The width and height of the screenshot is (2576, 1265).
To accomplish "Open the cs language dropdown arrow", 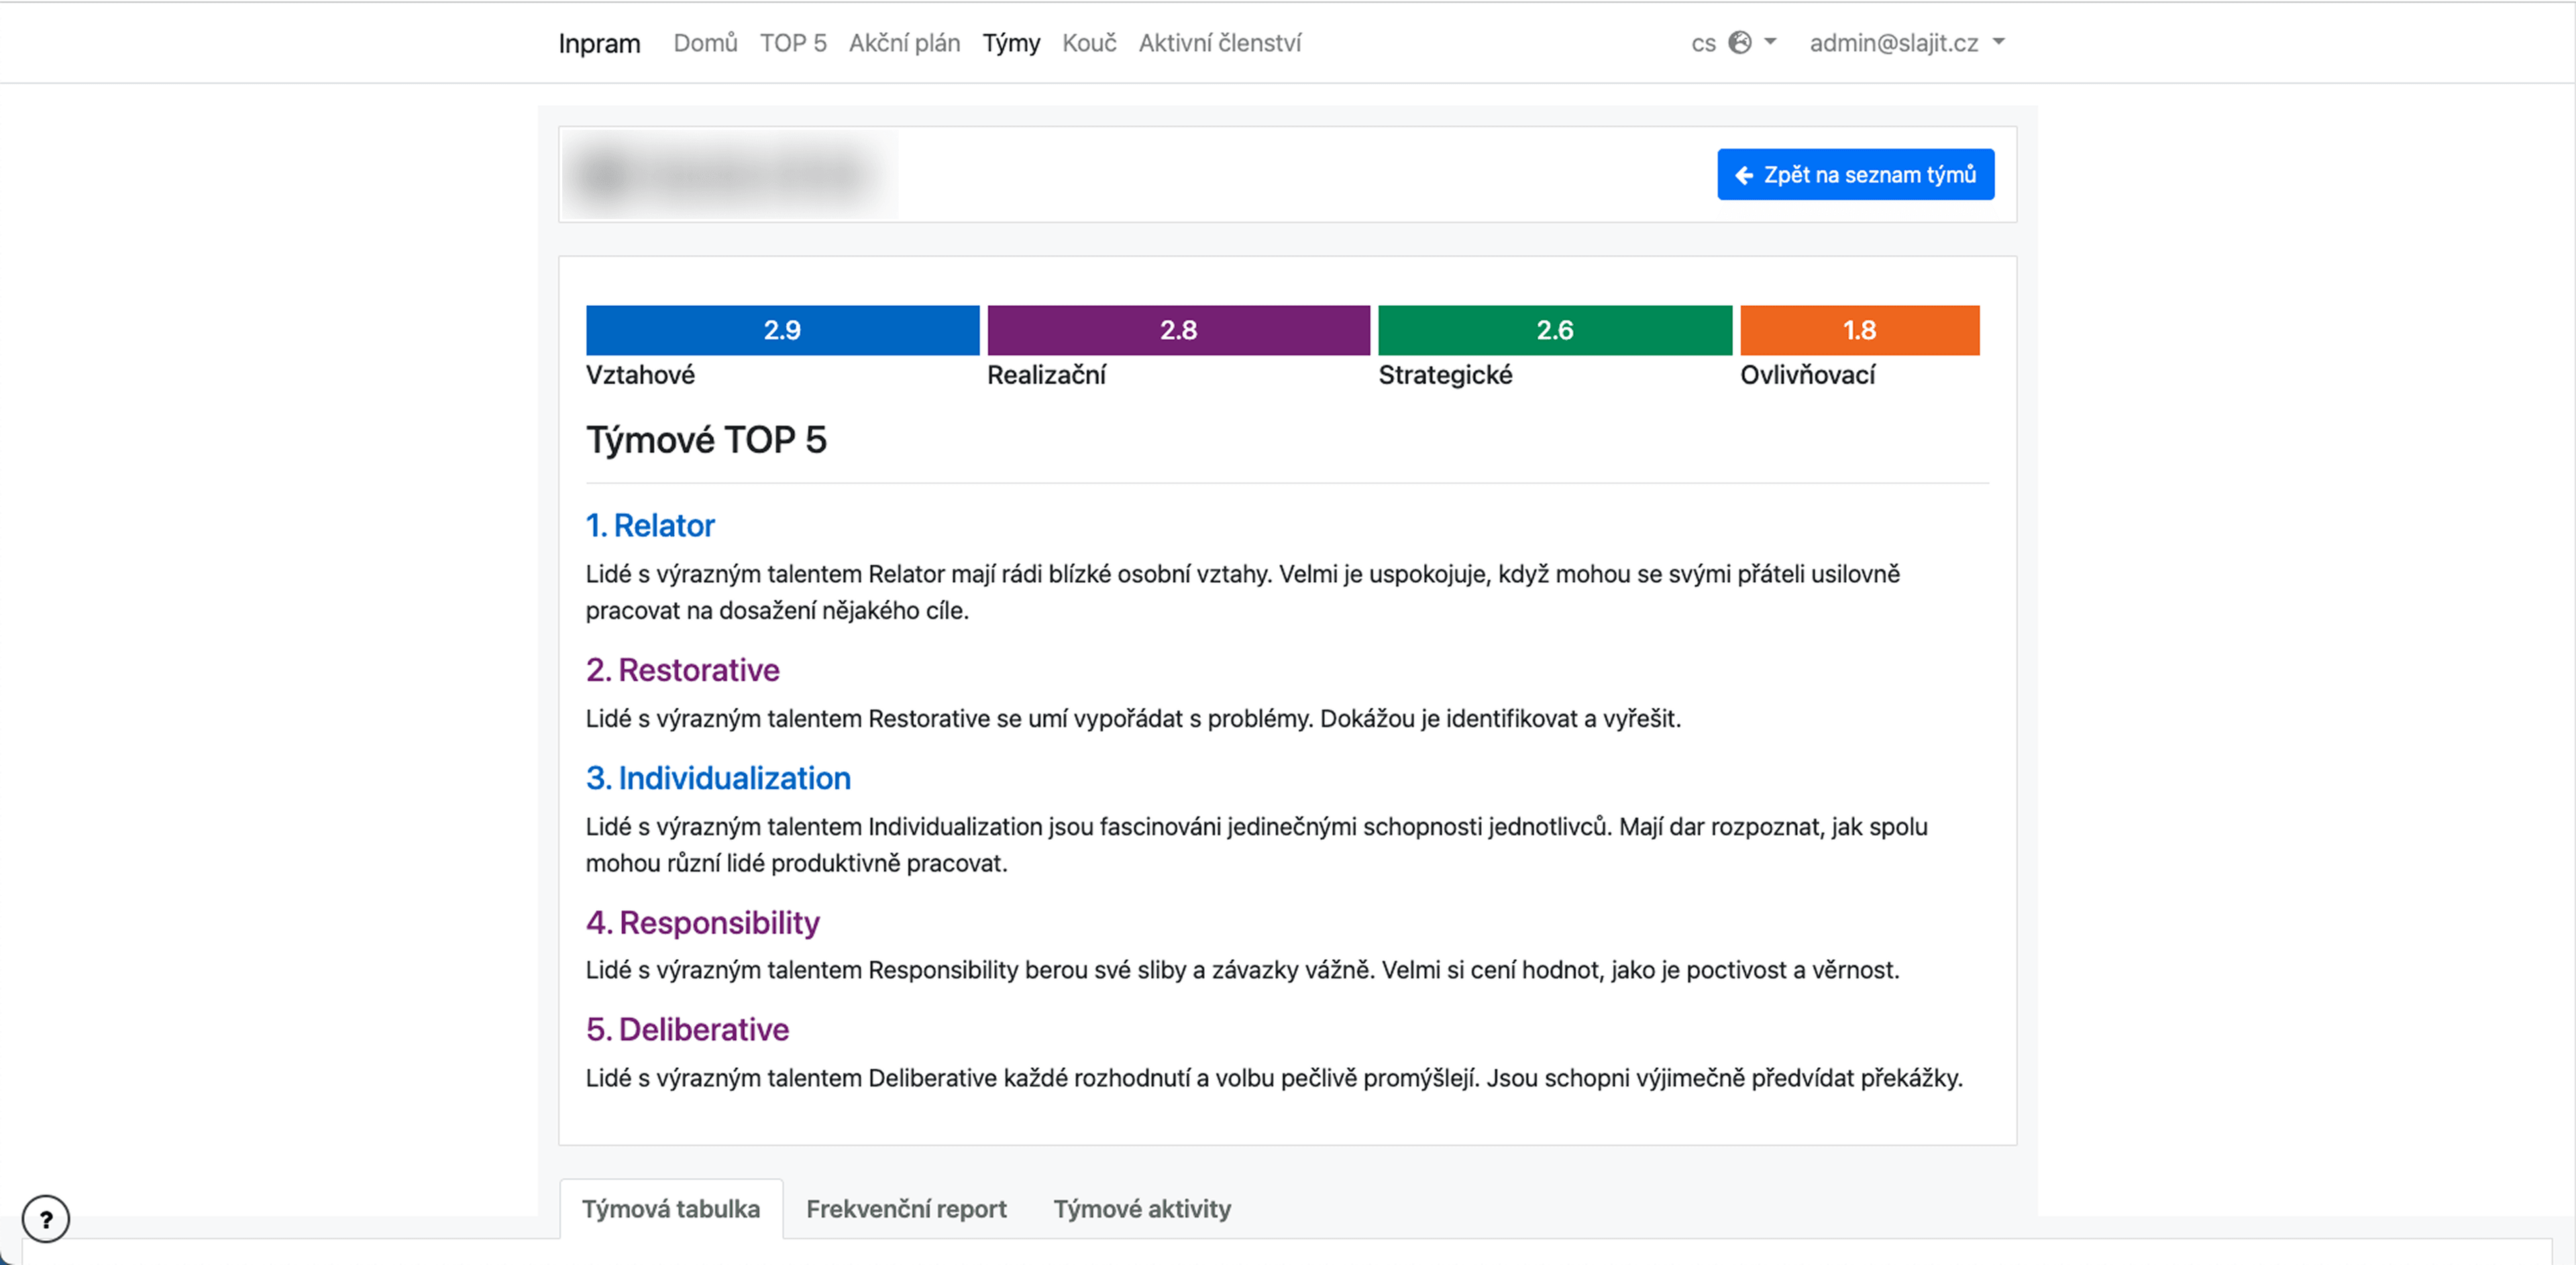I will point(1770,43).
